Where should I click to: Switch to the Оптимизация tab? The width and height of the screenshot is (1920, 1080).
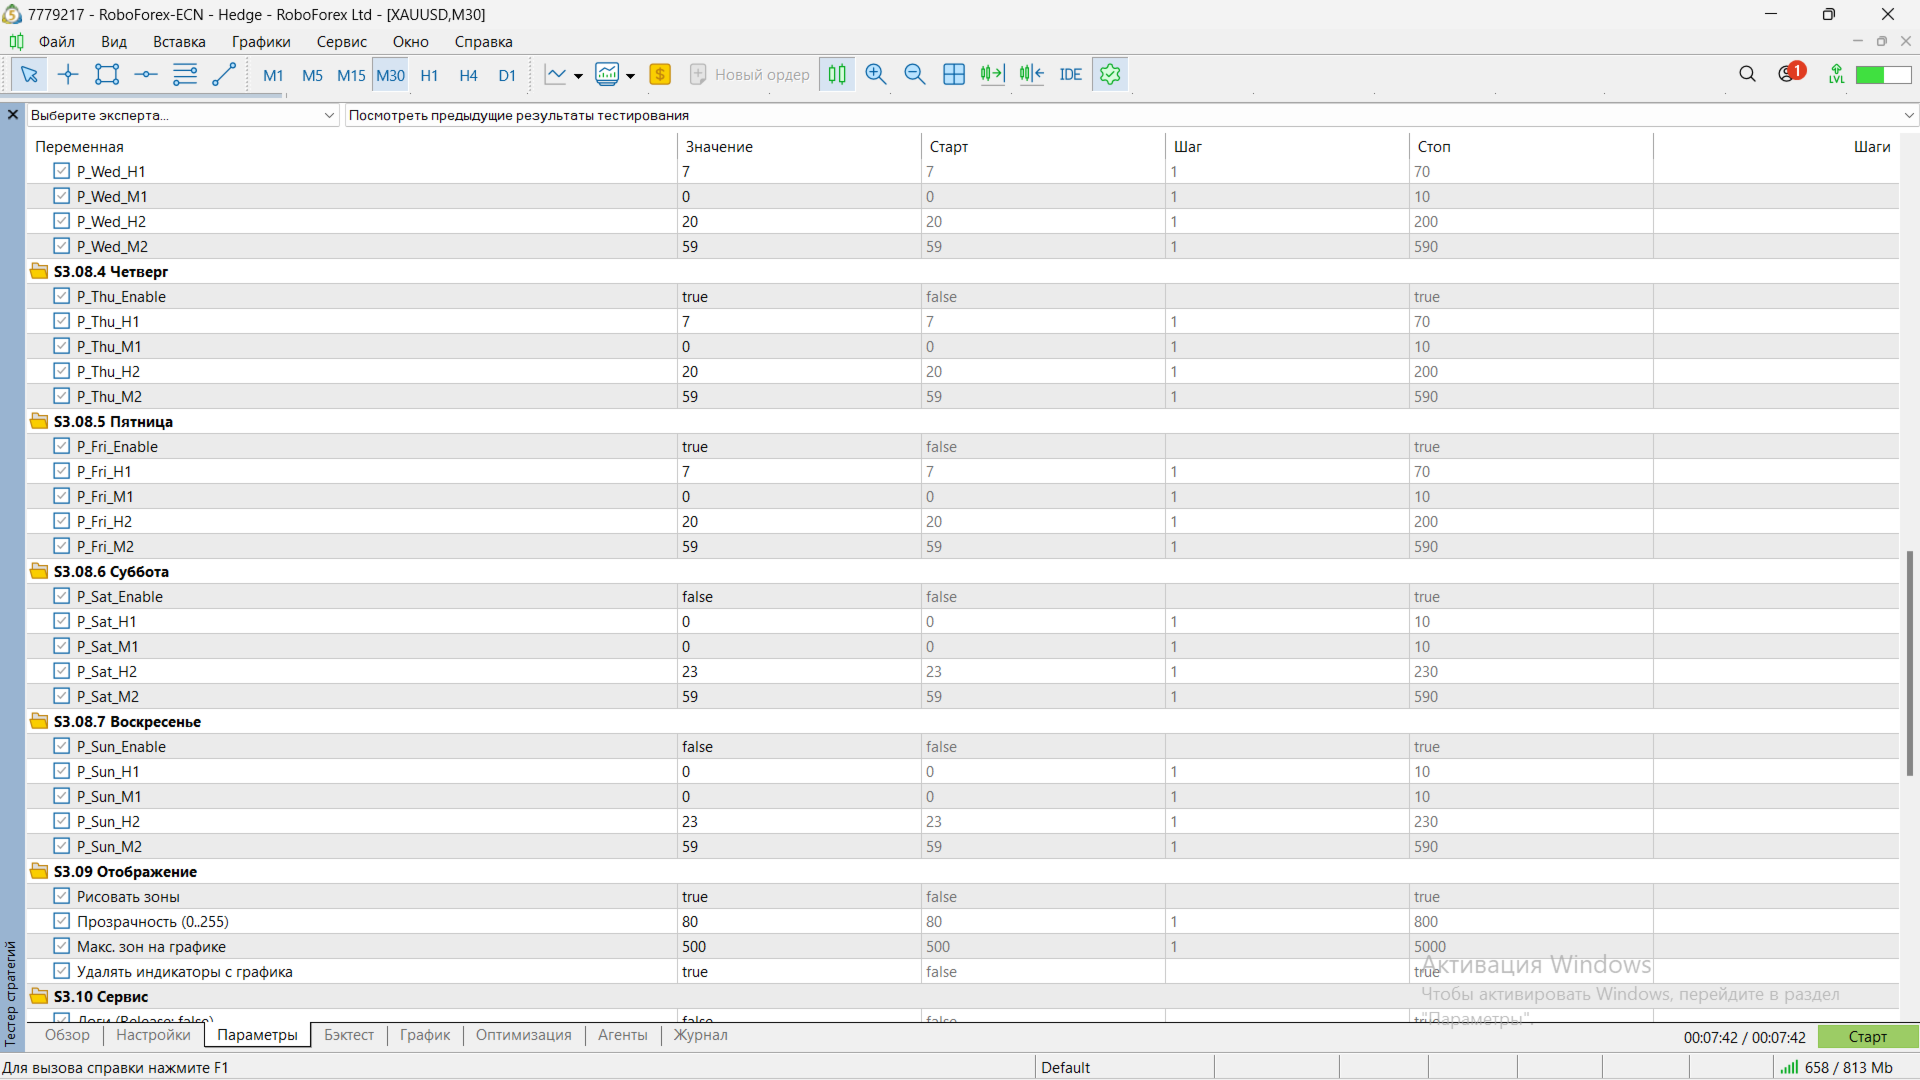[523, 1035]
